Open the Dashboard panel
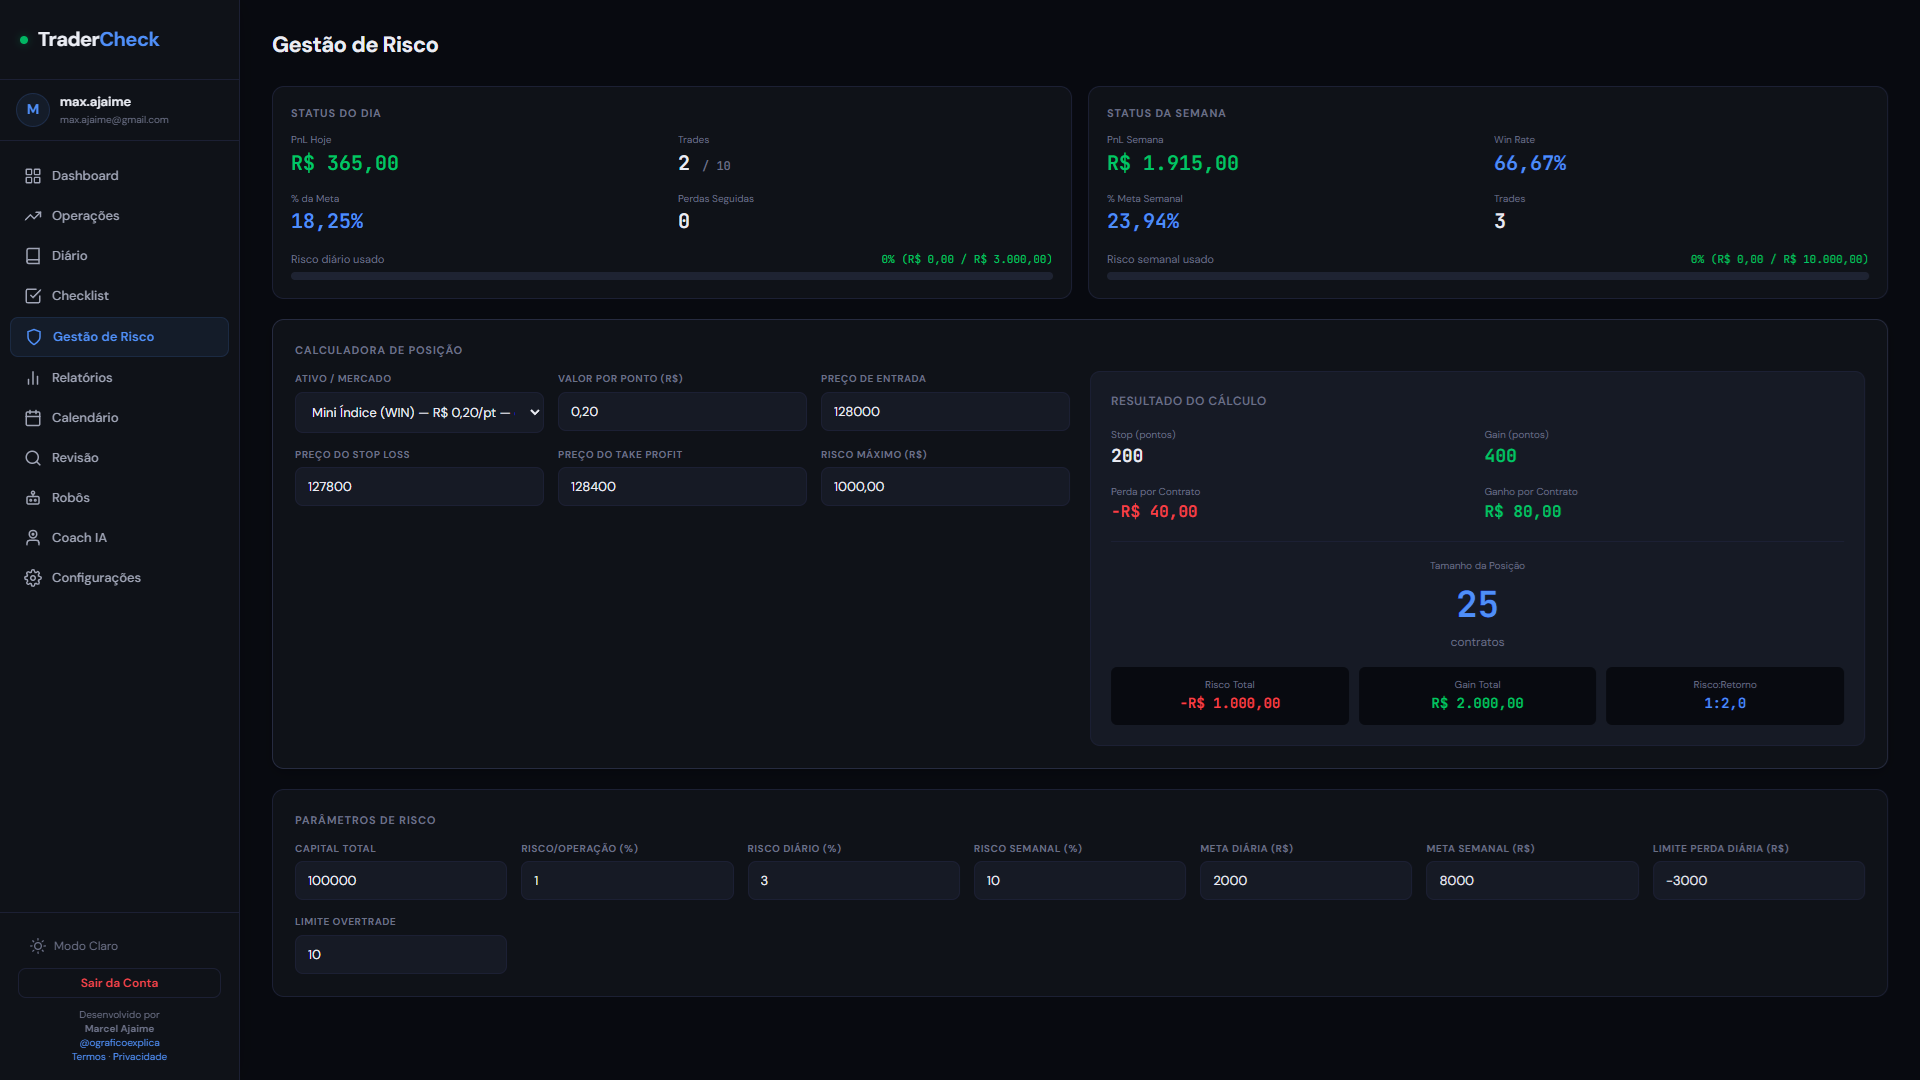 point(84,175)
